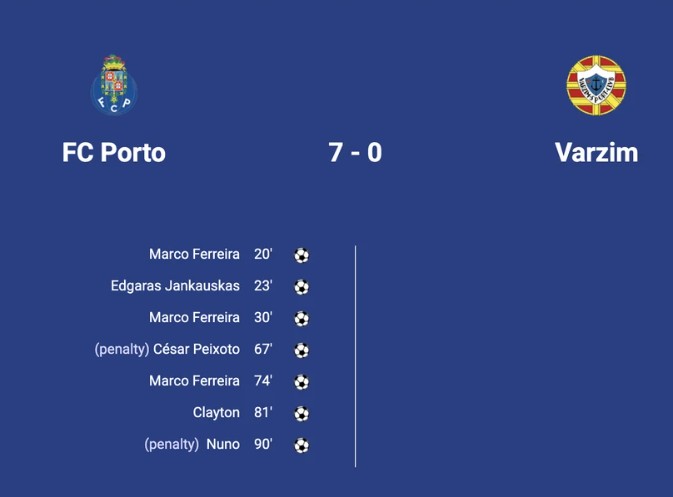
Task: Click the goal ball icon at 81'
Action: (x=301, y=413)
